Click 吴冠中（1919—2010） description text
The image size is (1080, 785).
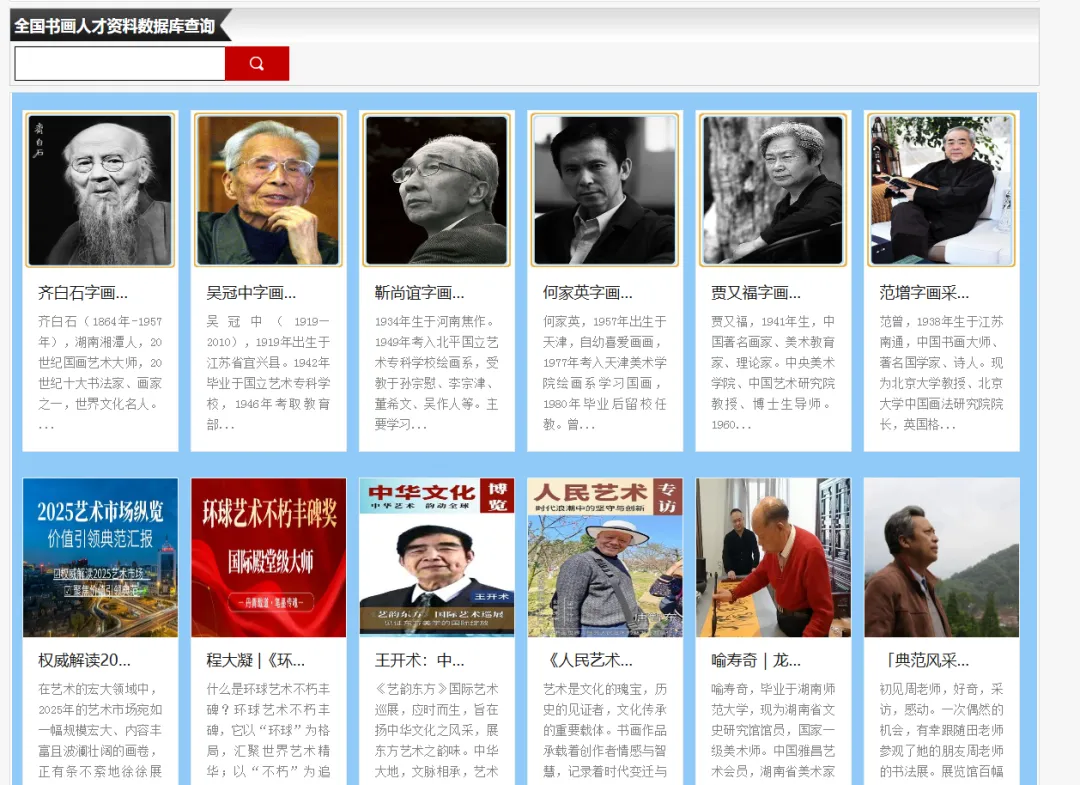(269, 373)
